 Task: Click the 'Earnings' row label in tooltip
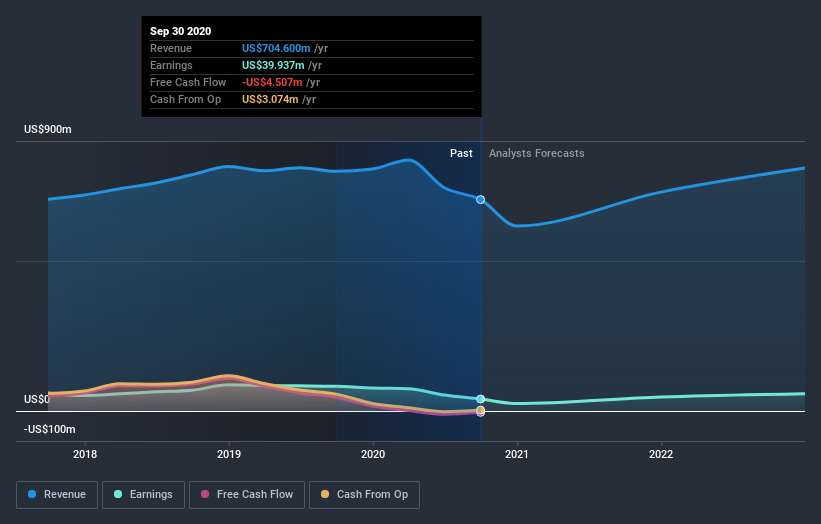(x=171, y=65)
